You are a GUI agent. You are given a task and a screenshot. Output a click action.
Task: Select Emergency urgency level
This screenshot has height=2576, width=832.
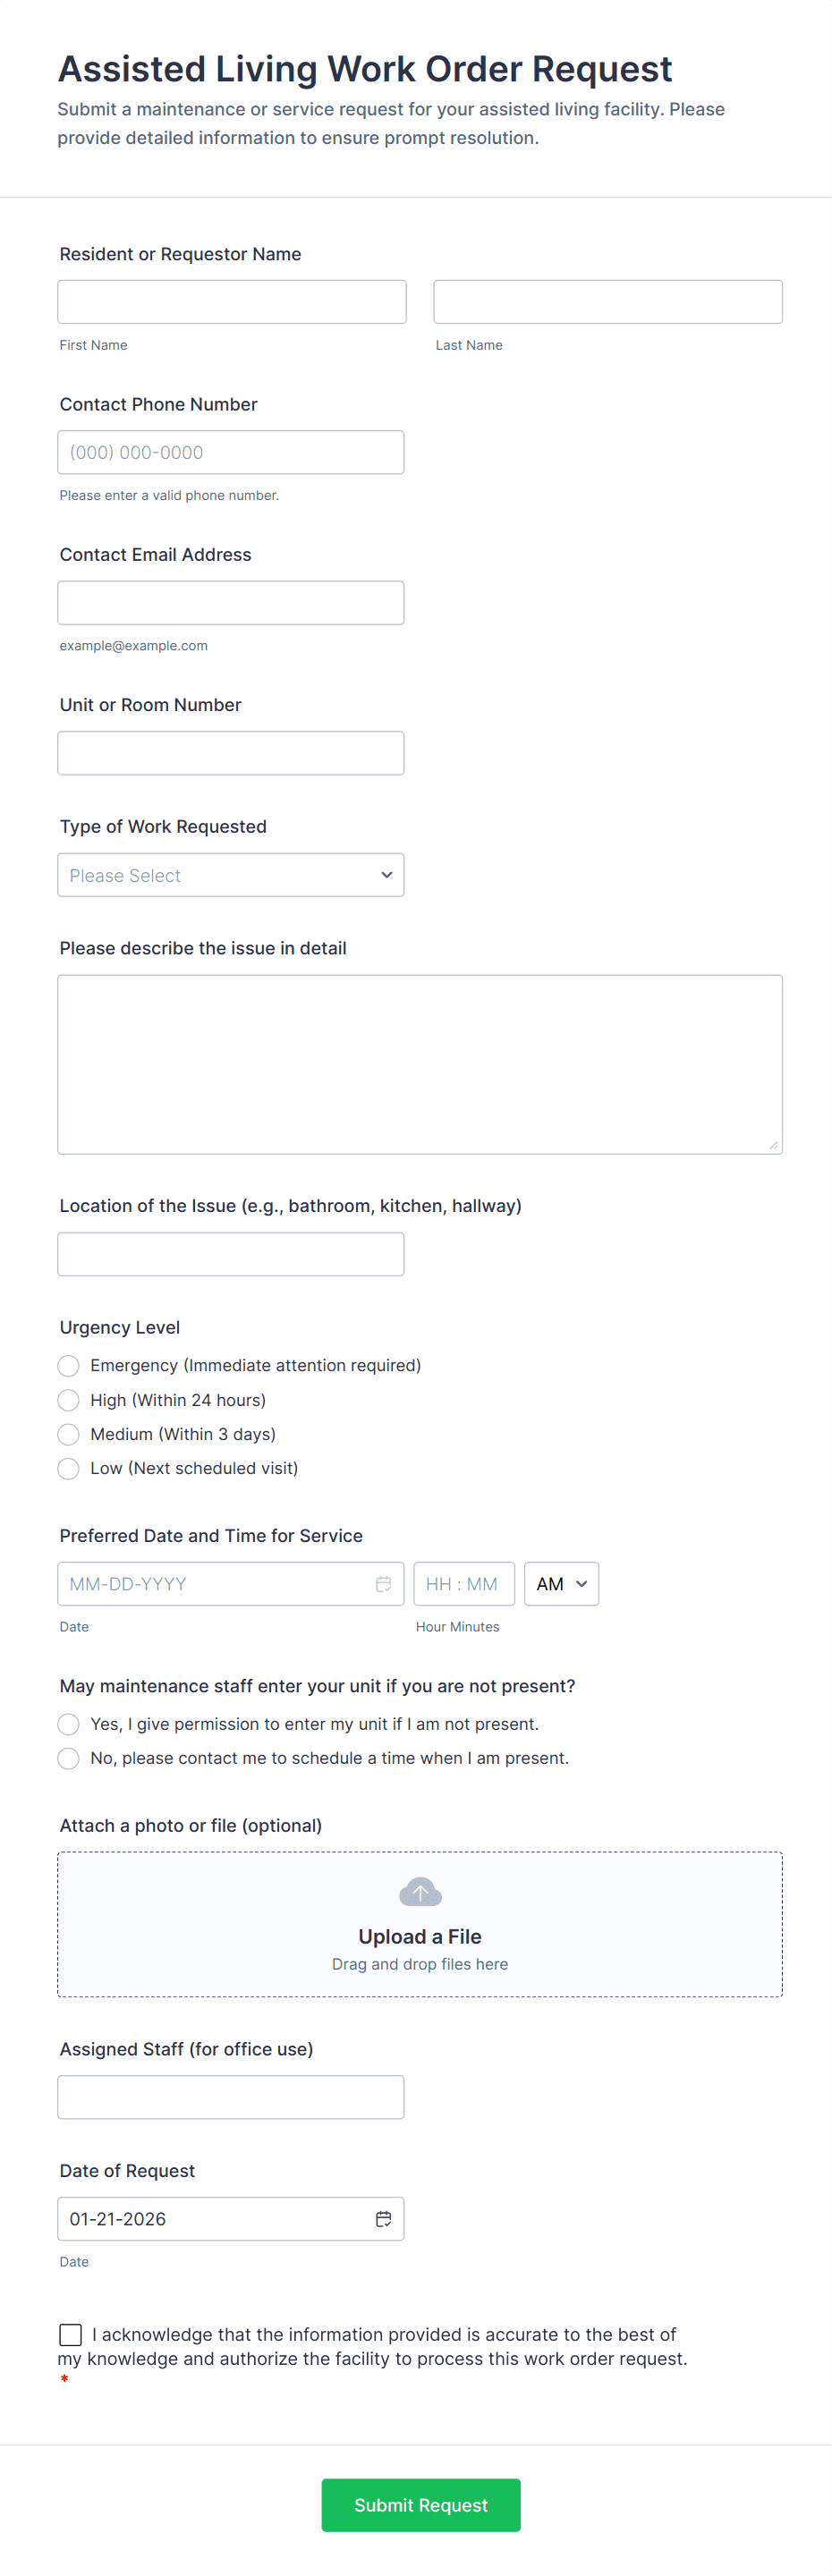tap(68, 1366)
